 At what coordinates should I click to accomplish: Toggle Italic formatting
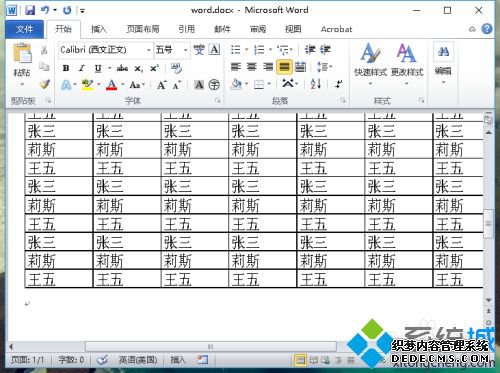82,68
